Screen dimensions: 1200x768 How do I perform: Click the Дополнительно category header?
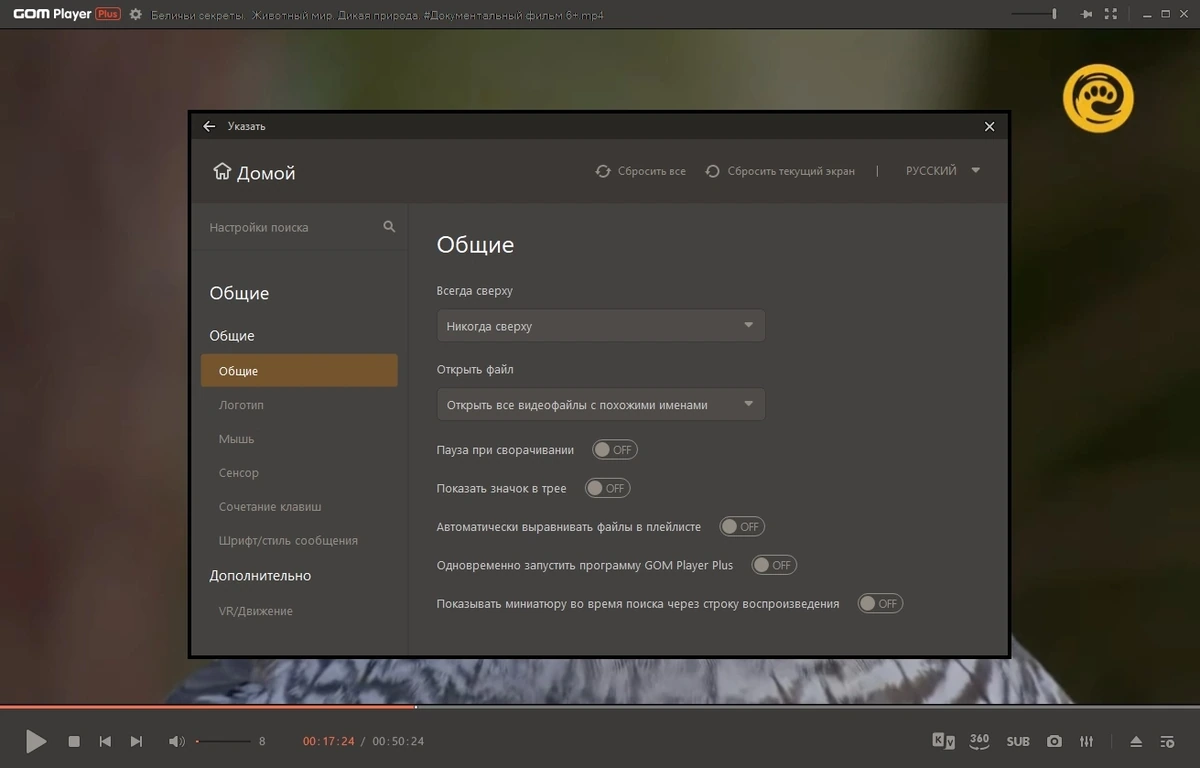coord(260,576)
